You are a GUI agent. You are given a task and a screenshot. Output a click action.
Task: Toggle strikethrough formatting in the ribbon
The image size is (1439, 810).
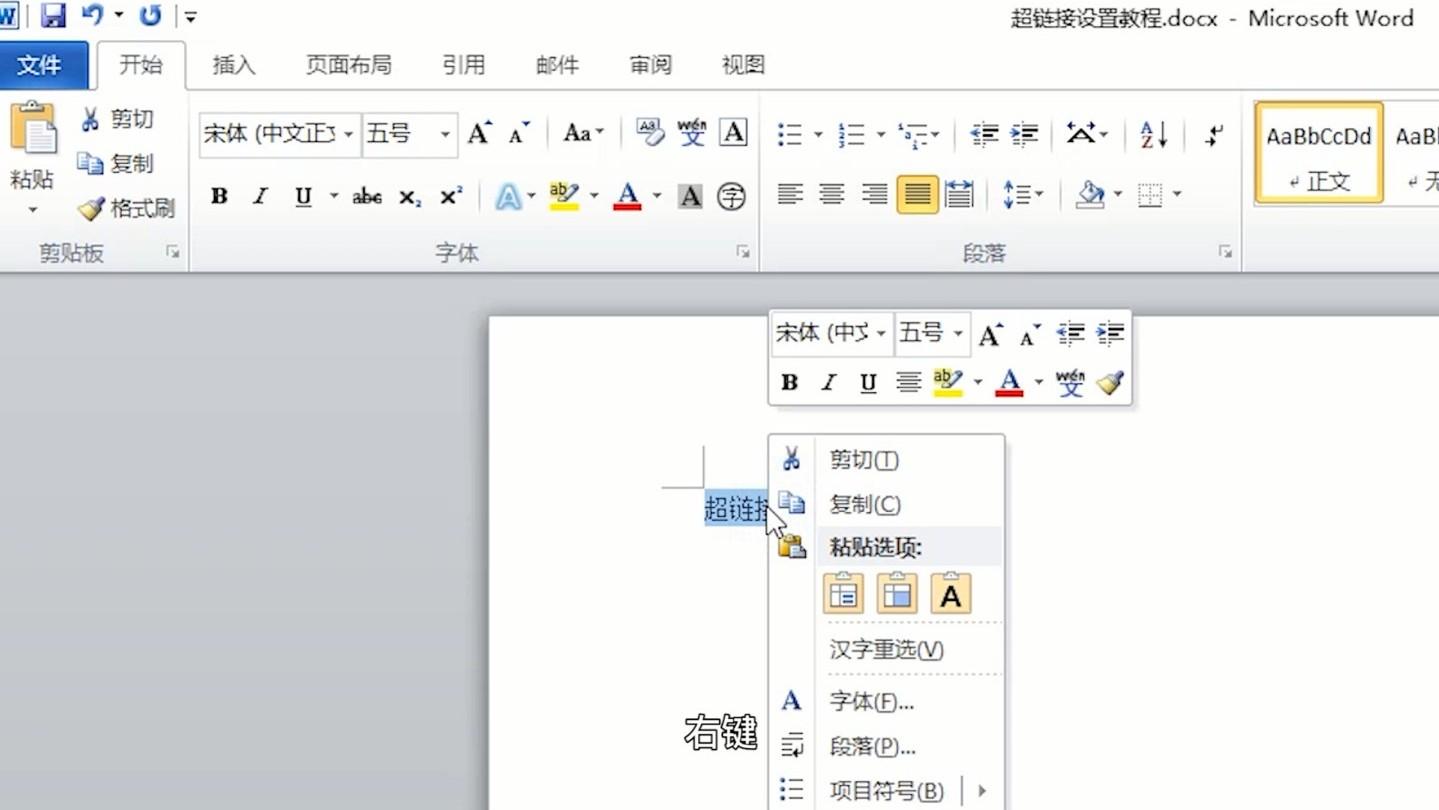tap(367, 197)
